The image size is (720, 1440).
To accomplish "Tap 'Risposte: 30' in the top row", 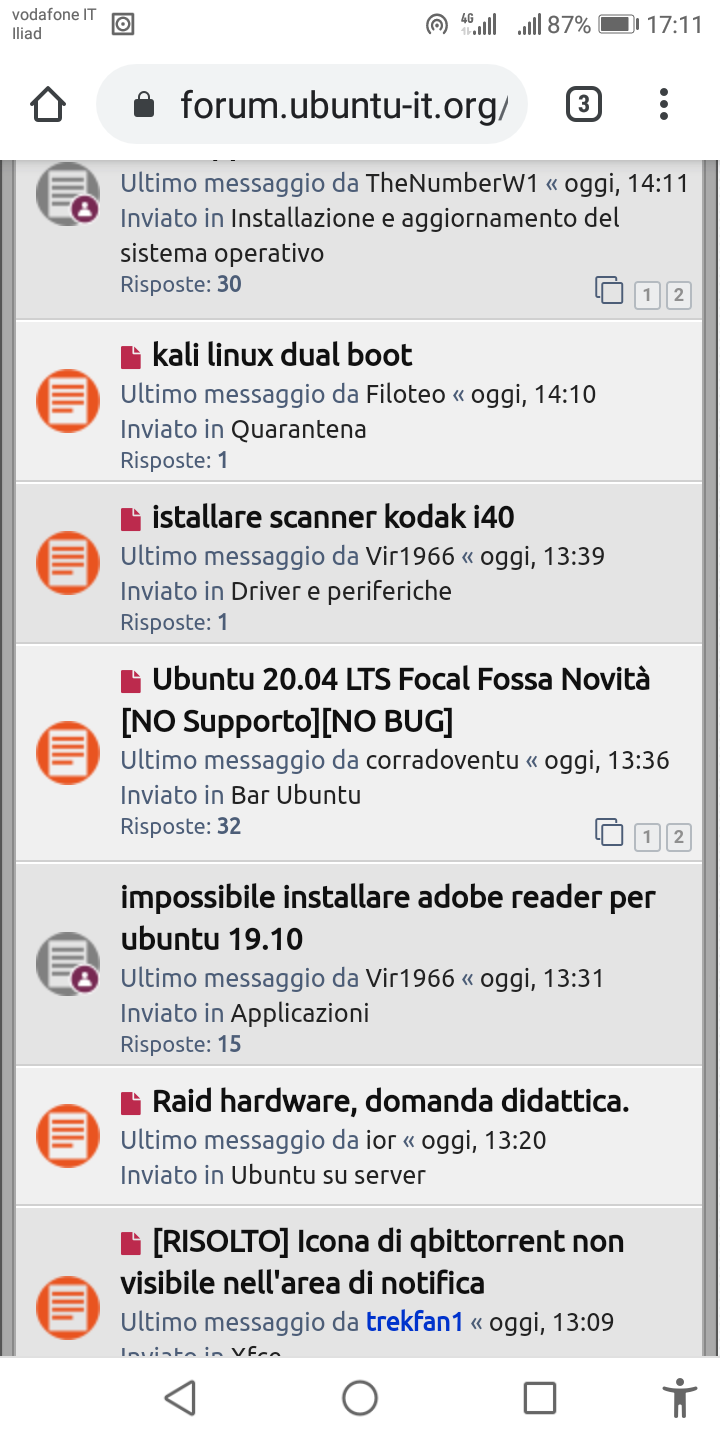I will click(181, 284).
